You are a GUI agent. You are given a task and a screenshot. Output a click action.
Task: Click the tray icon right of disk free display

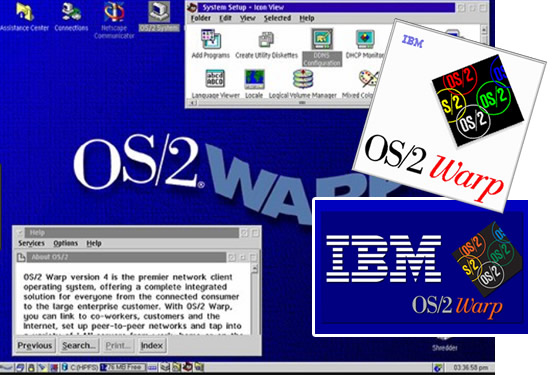(x=152, y=368)
